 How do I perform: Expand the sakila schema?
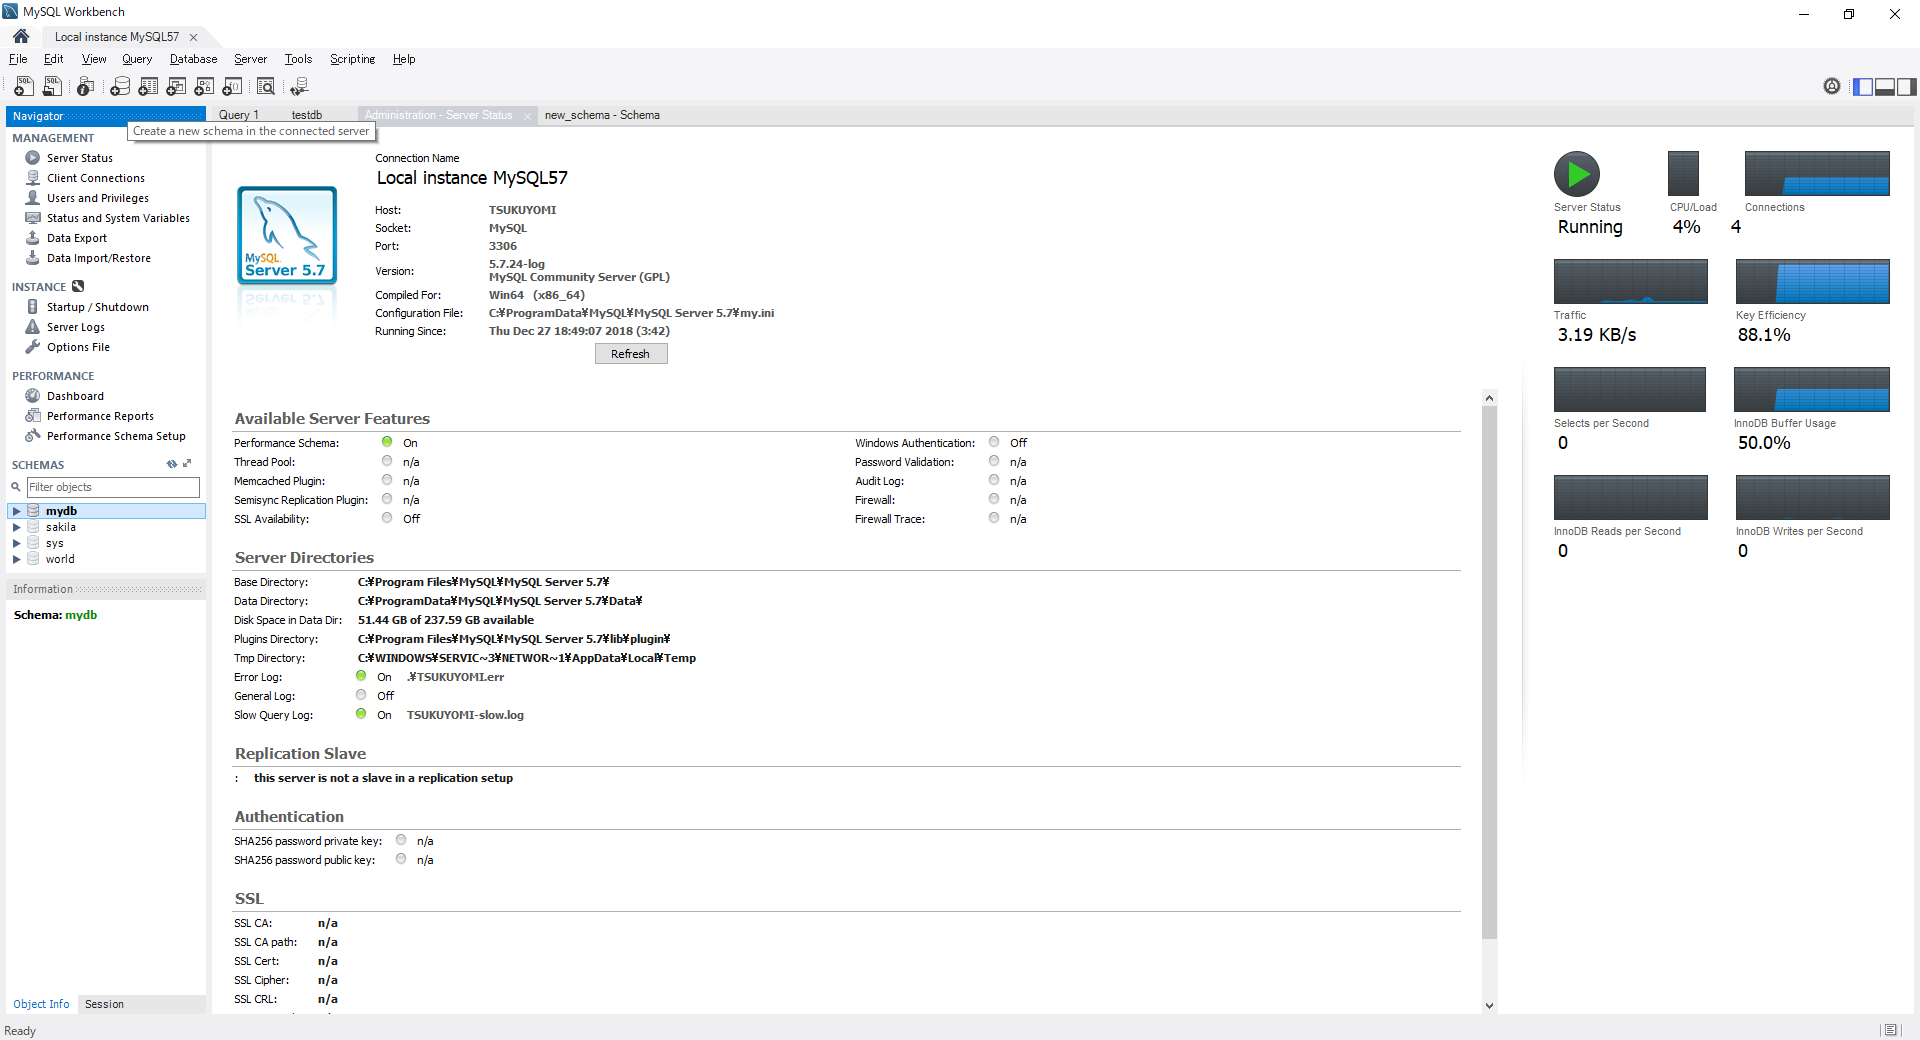[16, 527]
